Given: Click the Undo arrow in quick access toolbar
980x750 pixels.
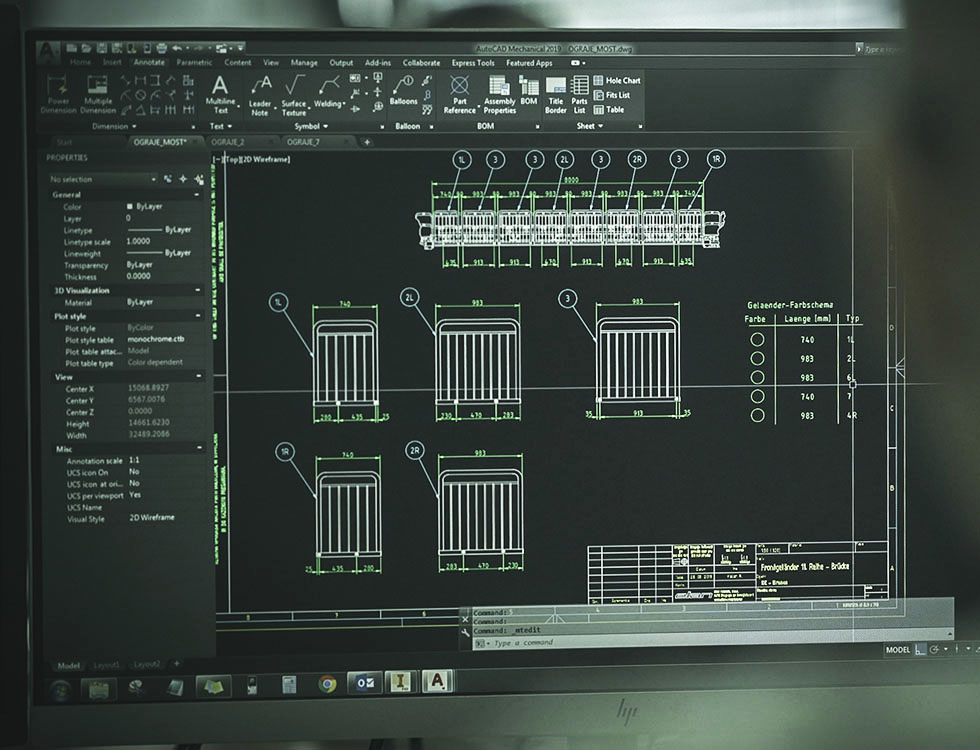Looking at the screenshot, I should [x=178, y=48].
